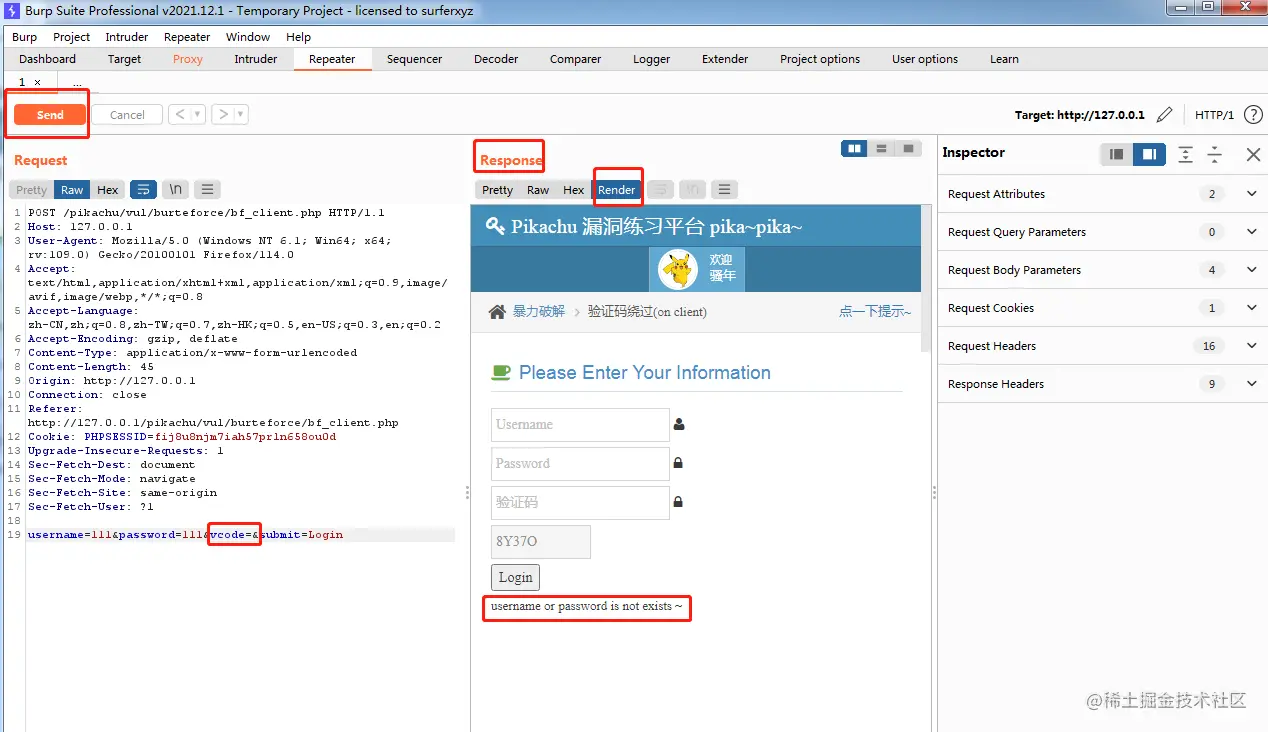This screenshot has height=732, width=1268.
Task: Select Raw view in Response panel
Action: point(538,190)
